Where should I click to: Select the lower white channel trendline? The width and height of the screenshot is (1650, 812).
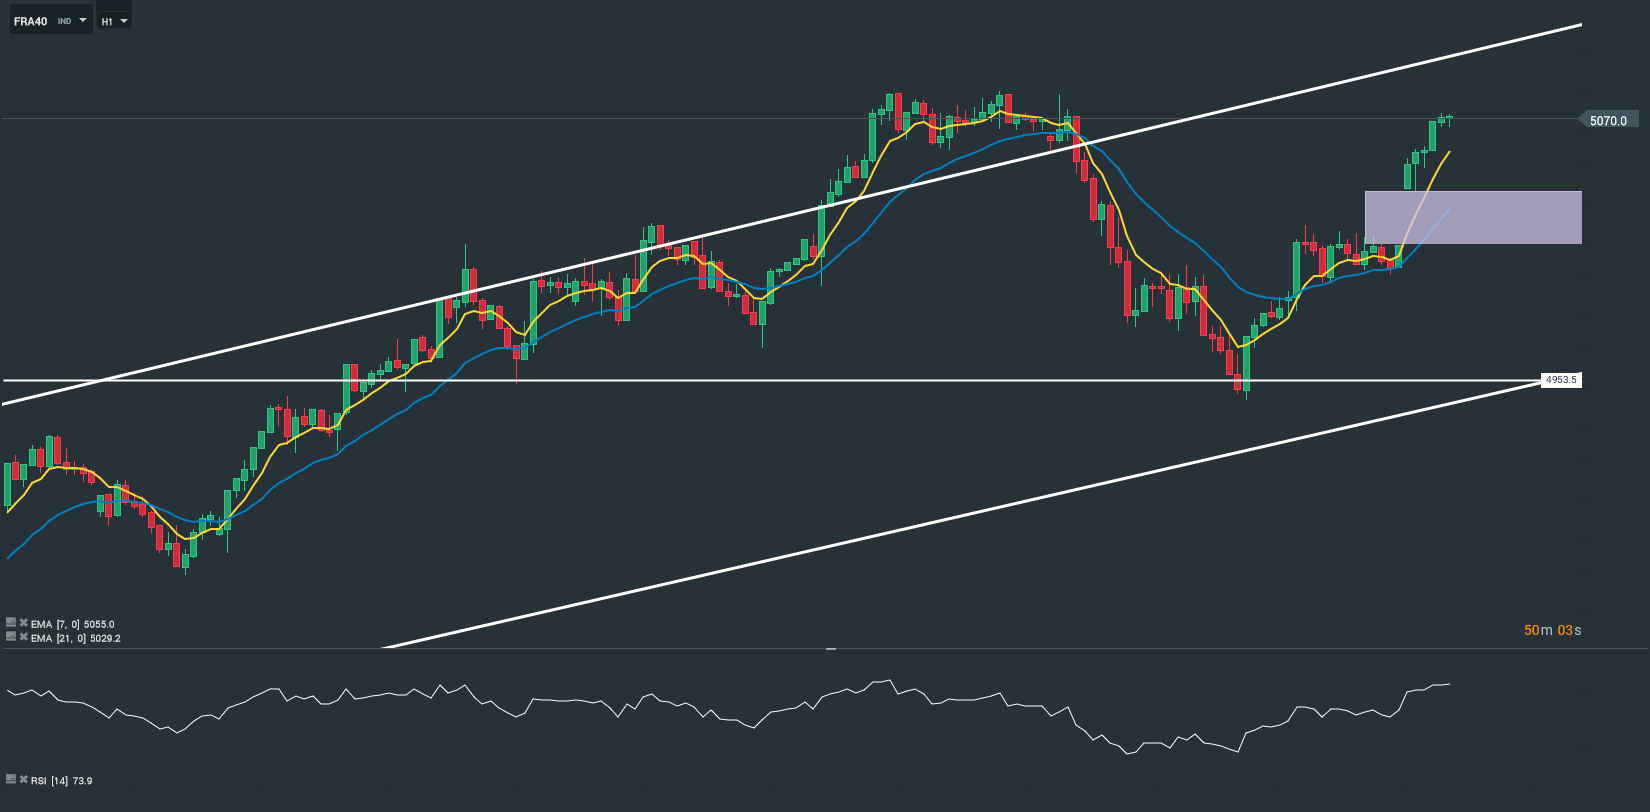tap(900, 527)
